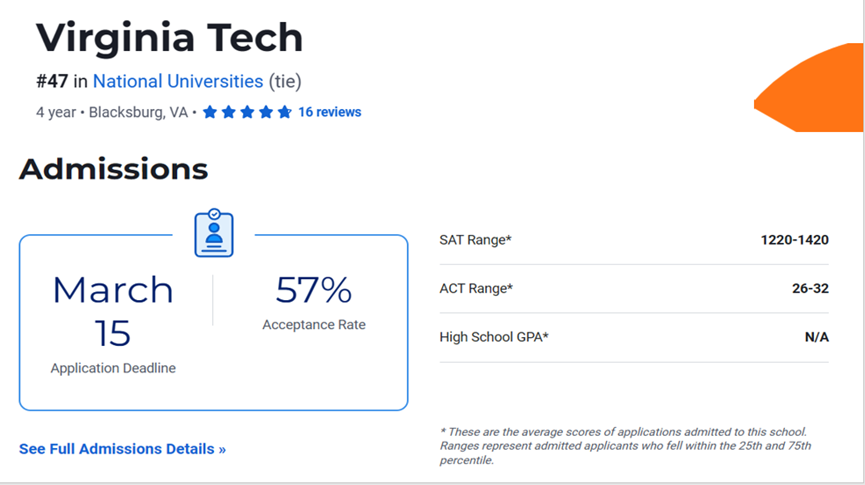Click the 26-32 ACT score value
The width and height of the screenshot is (865, 485).
810,289
